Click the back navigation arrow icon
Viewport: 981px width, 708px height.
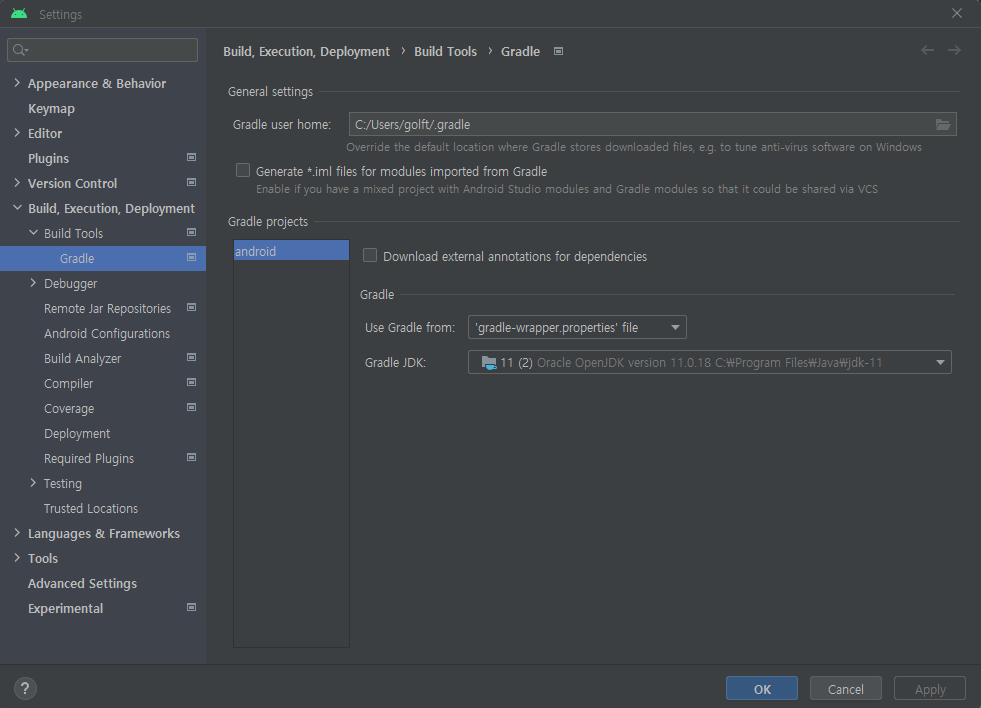point(927,50)
